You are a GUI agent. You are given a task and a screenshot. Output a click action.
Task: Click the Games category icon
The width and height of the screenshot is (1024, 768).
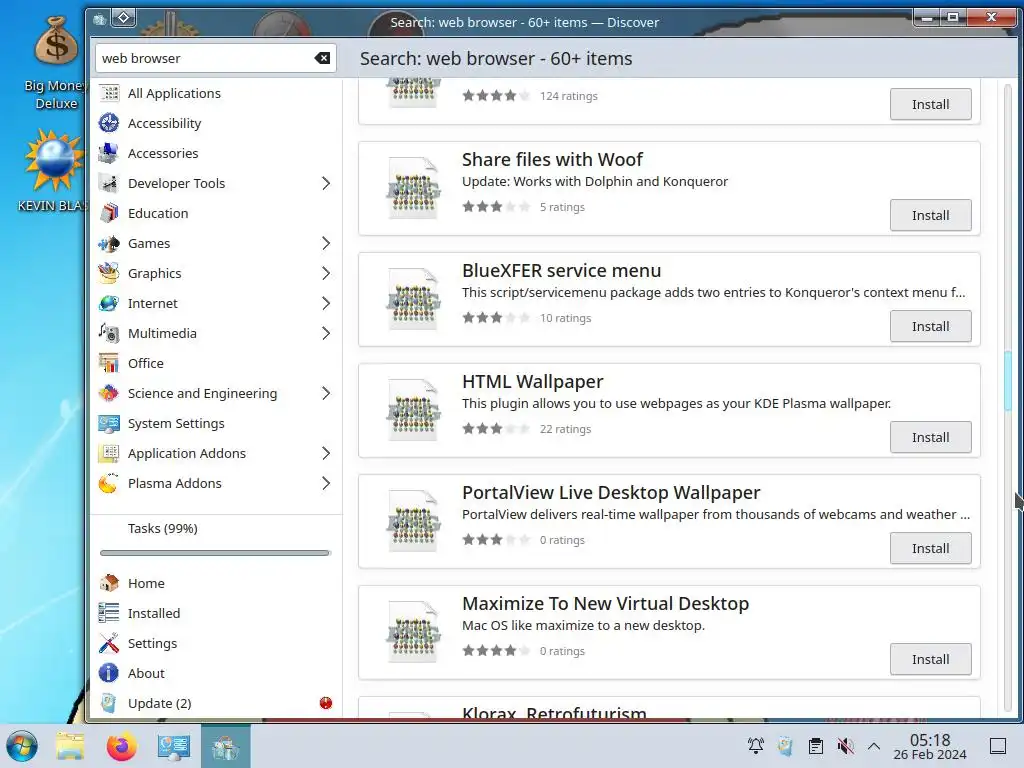(x=109, y=244)
